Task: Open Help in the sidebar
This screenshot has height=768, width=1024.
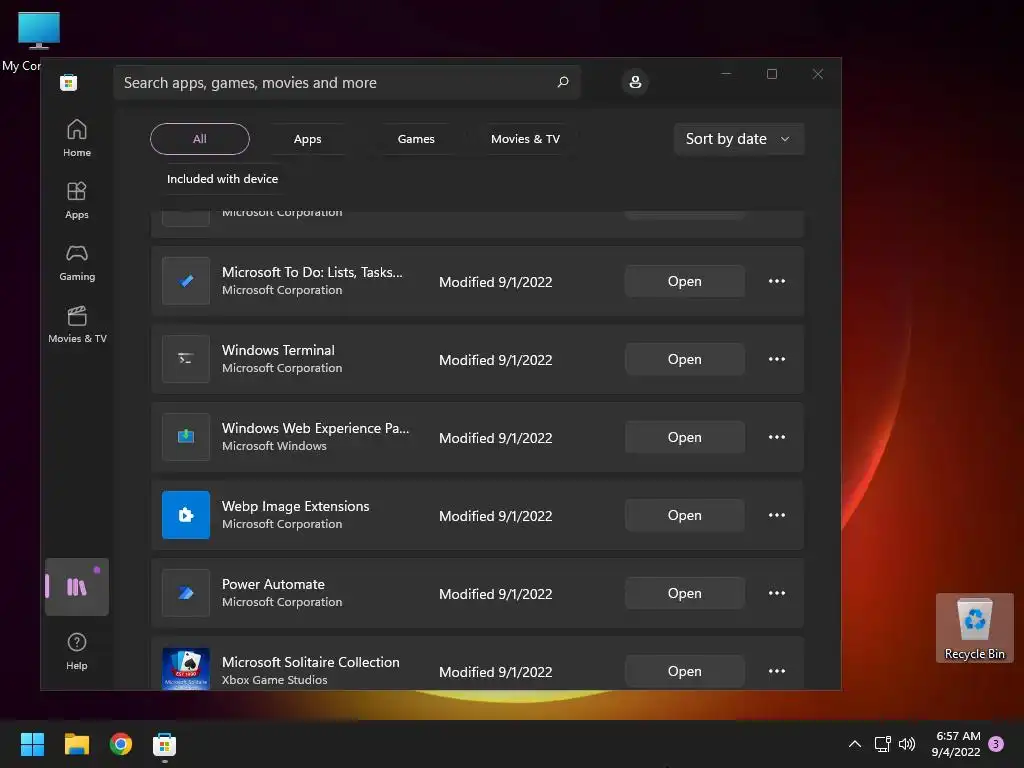Action: click(76, 651)
